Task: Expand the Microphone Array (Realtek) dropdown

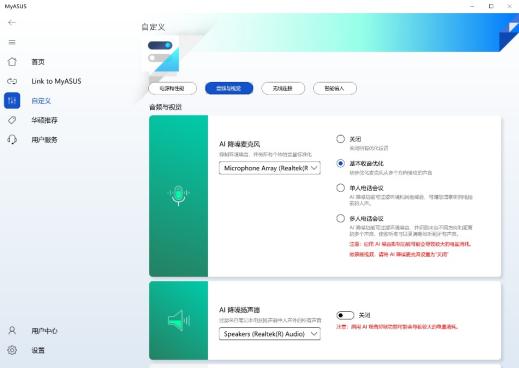Action: tap(270, 168)
